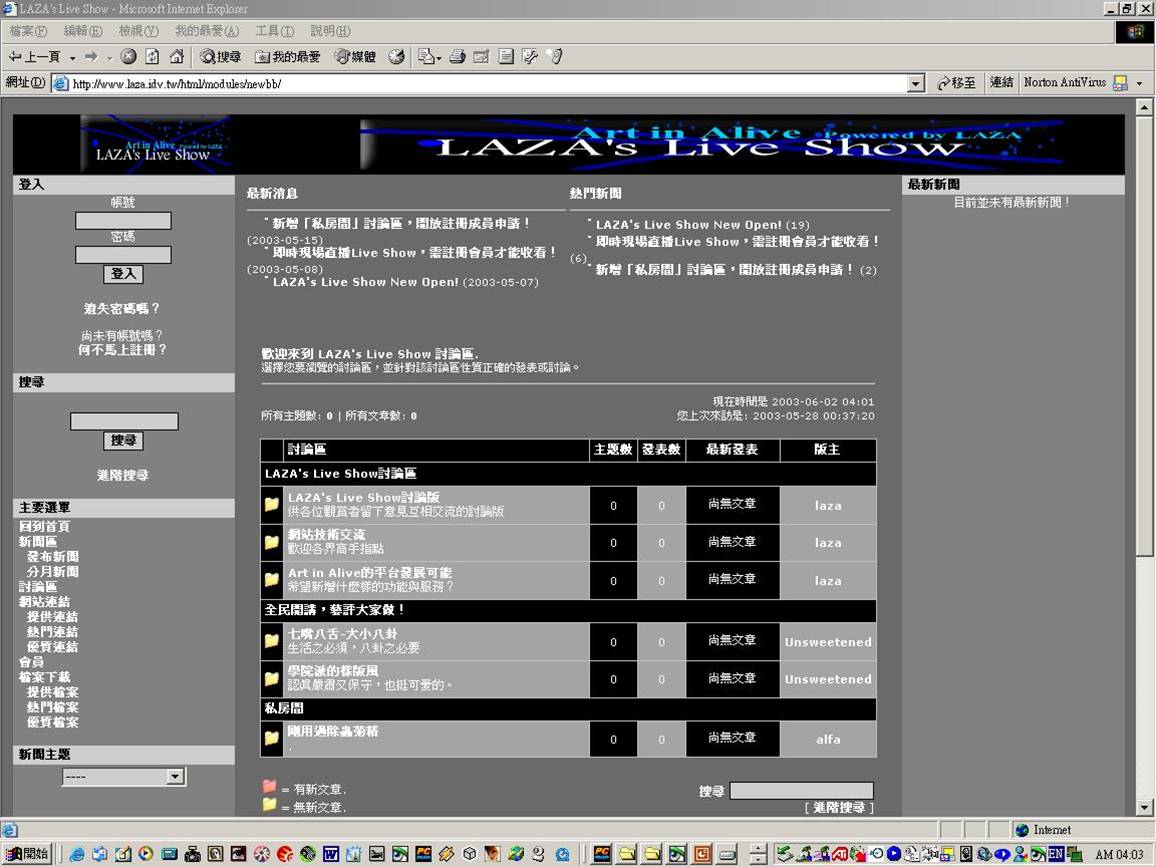Show the History pane via toolbar icon
This screenshot has width=1156, height=867.
[x=397, y=57]
